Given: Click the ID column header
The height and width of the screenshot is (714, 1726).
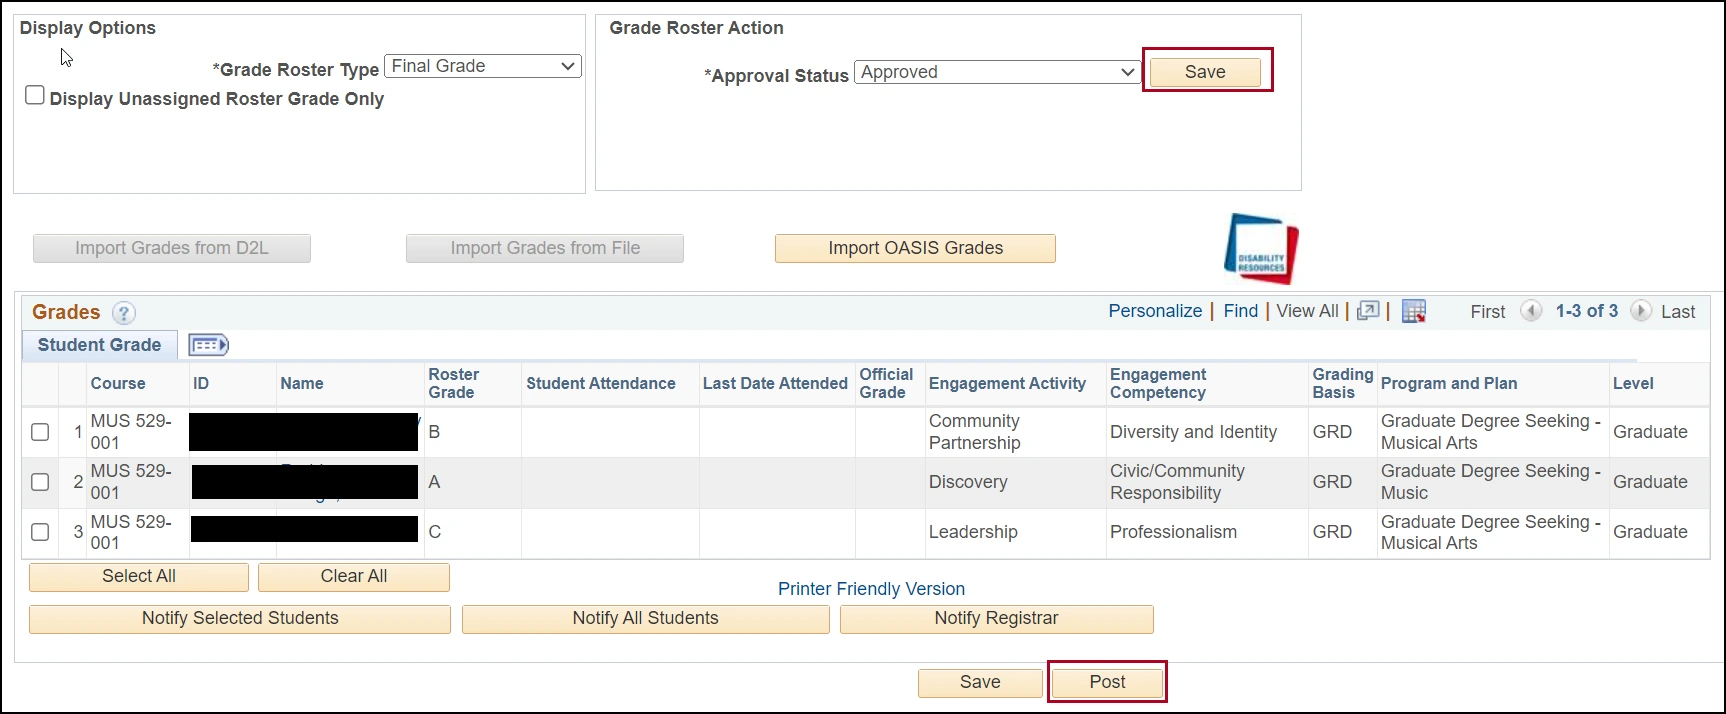Looking at the screenshot, I should click(x=201, y=384).
